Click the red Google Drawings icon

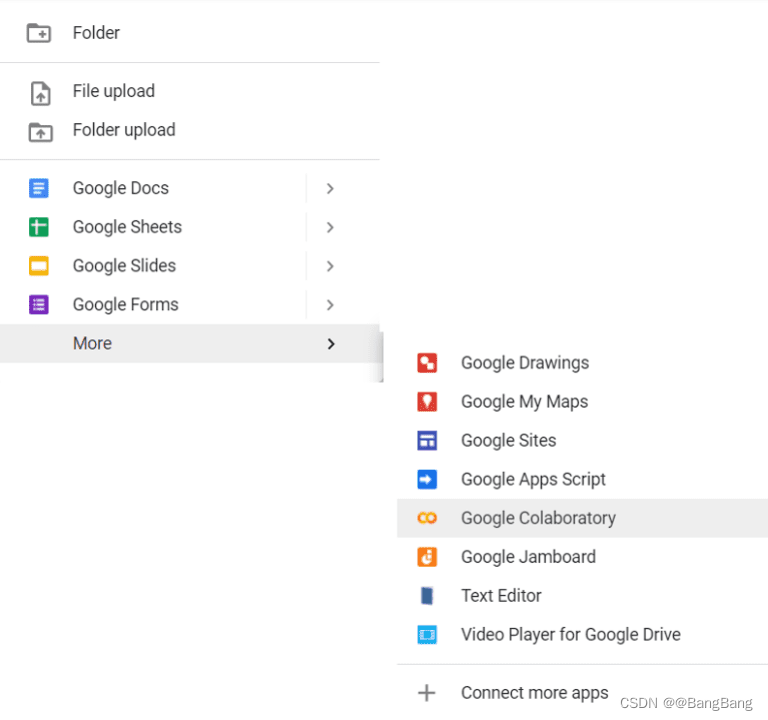click(427, 363)
